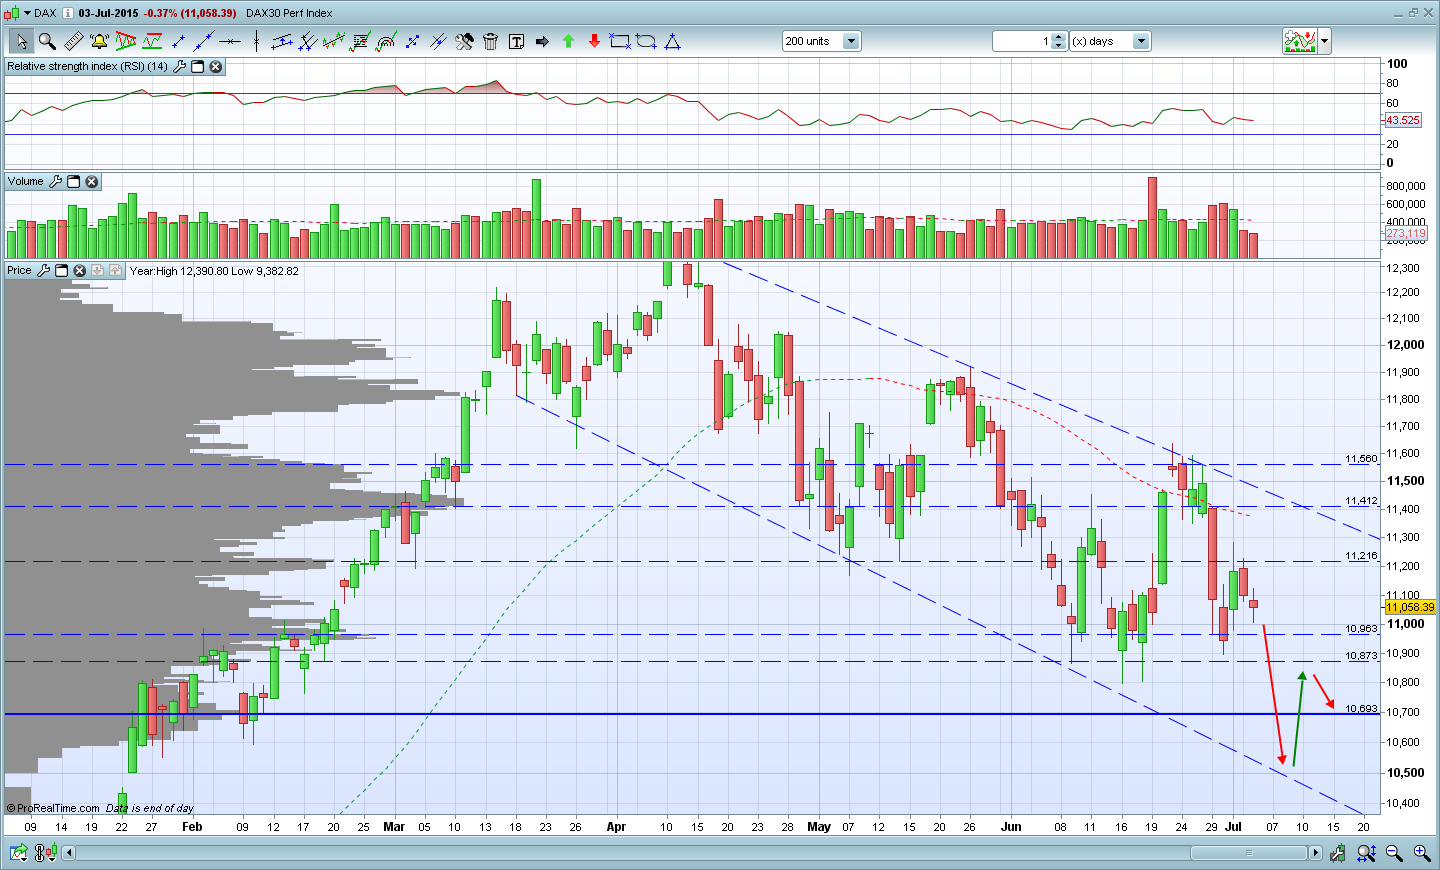1440x870 pixels.
Task: Select the ruler measuring tool
Action: pyautogui.click(x=73, y=41)
